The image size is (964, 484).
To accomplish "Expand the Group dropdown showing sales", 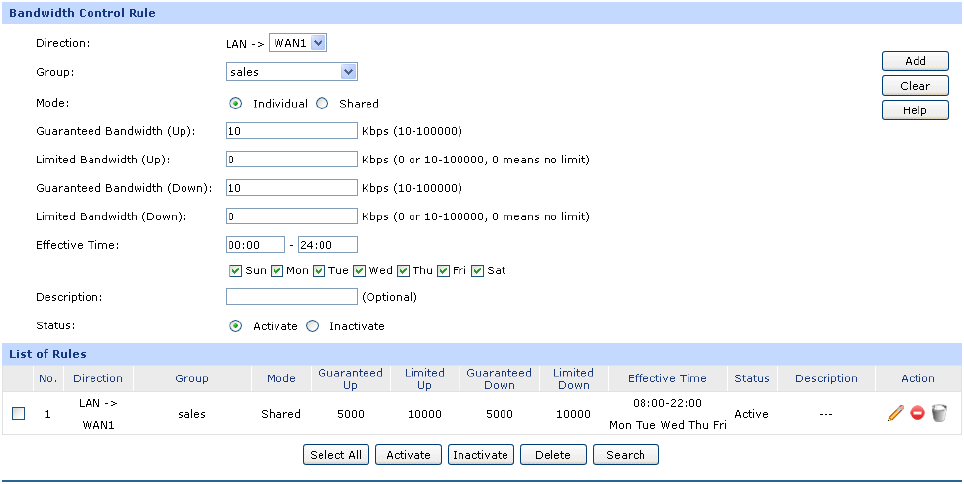I will click(x=291, y=72).
